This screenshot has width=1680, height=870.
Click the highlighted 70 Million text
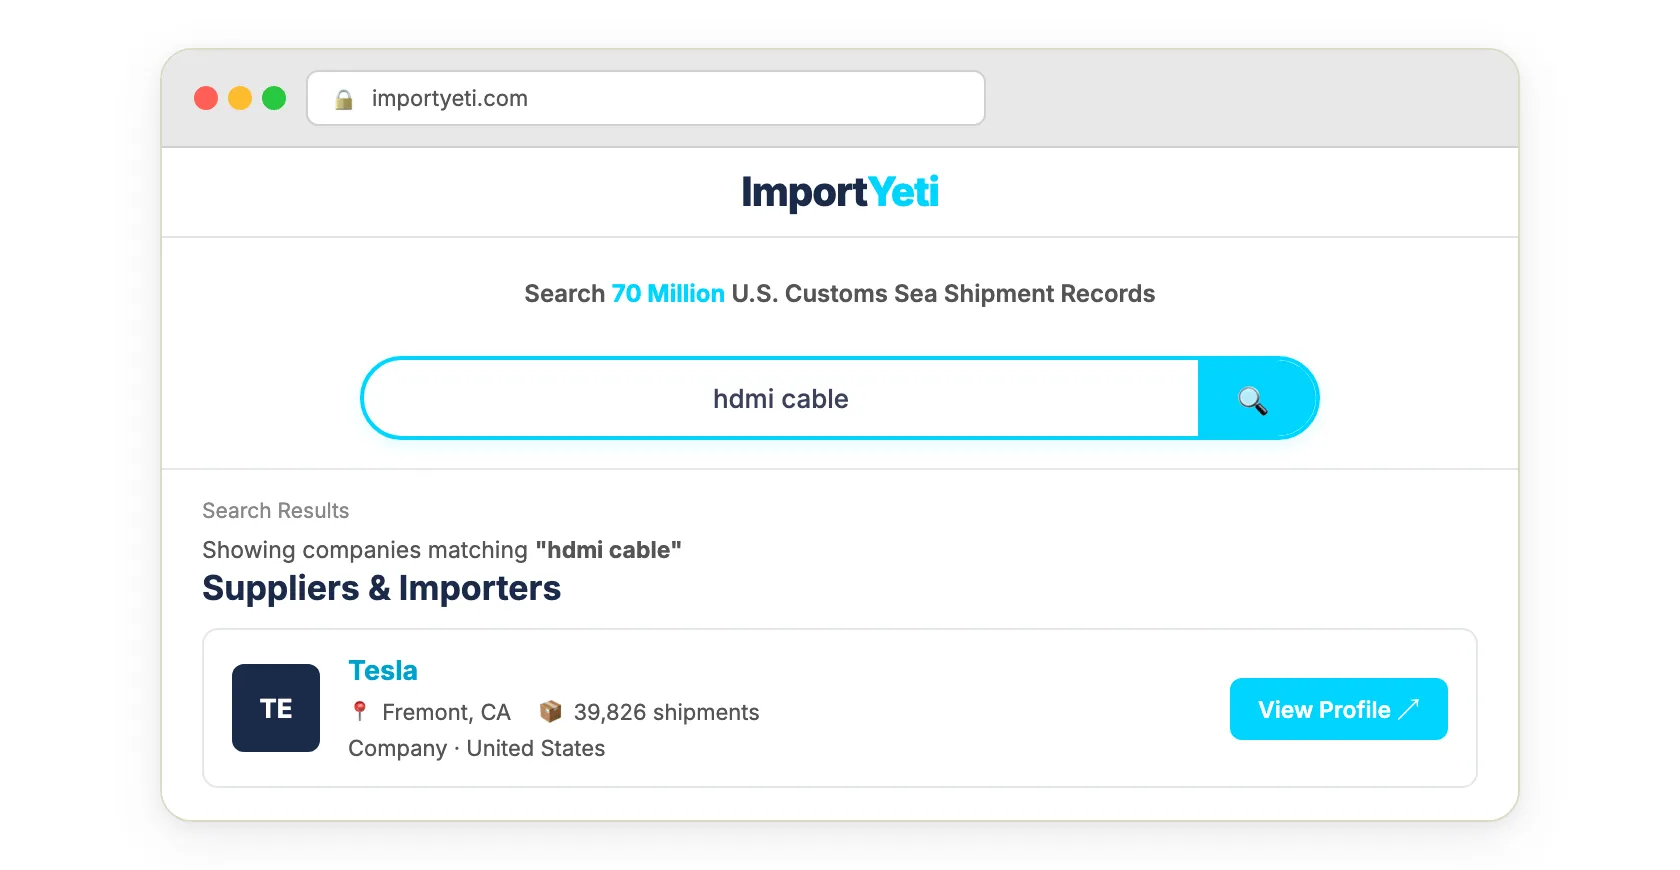pyautogui.click(x=667, y=294)
